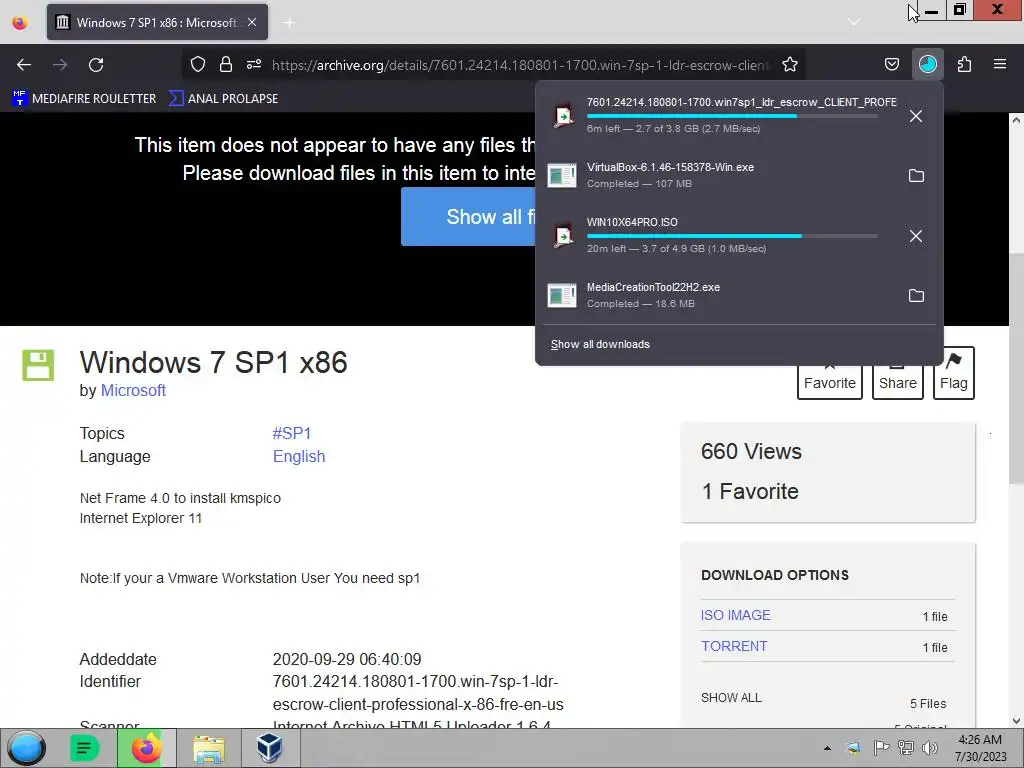
Task: Click Show all downloads
Action: (600, 344)
